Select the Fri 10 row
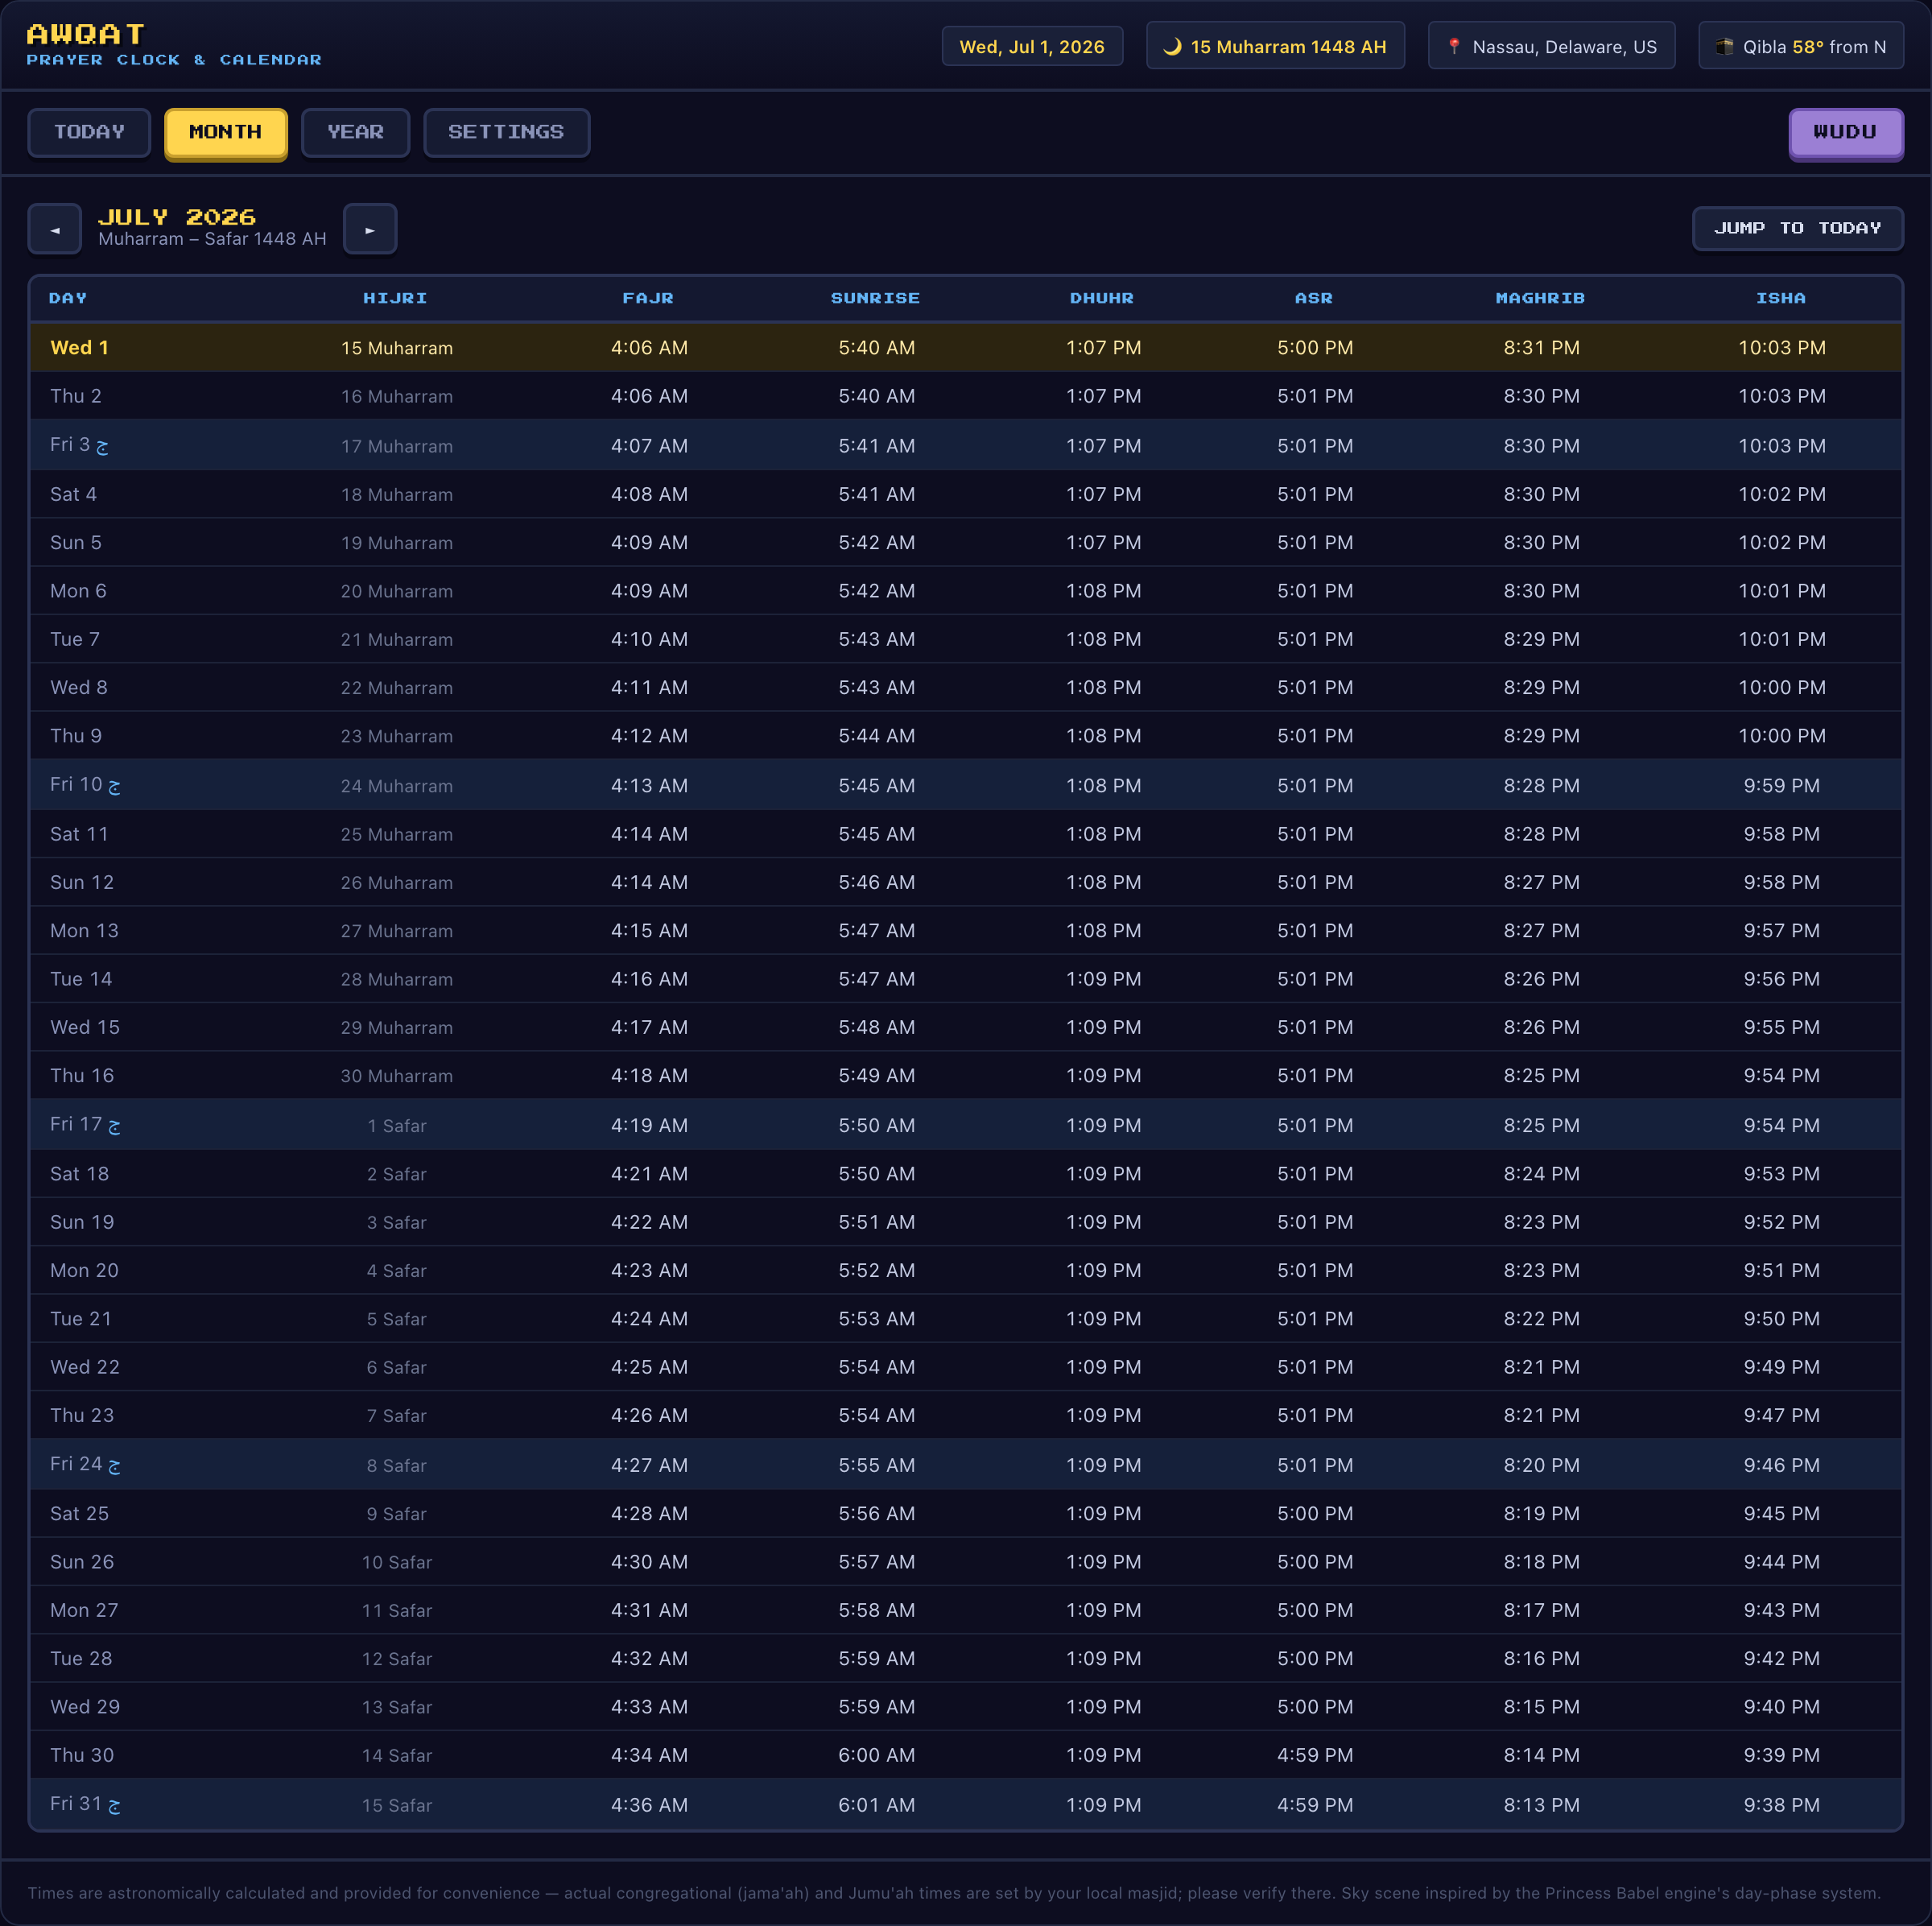The image size is (1932, 1926). (x=966, y=785)
